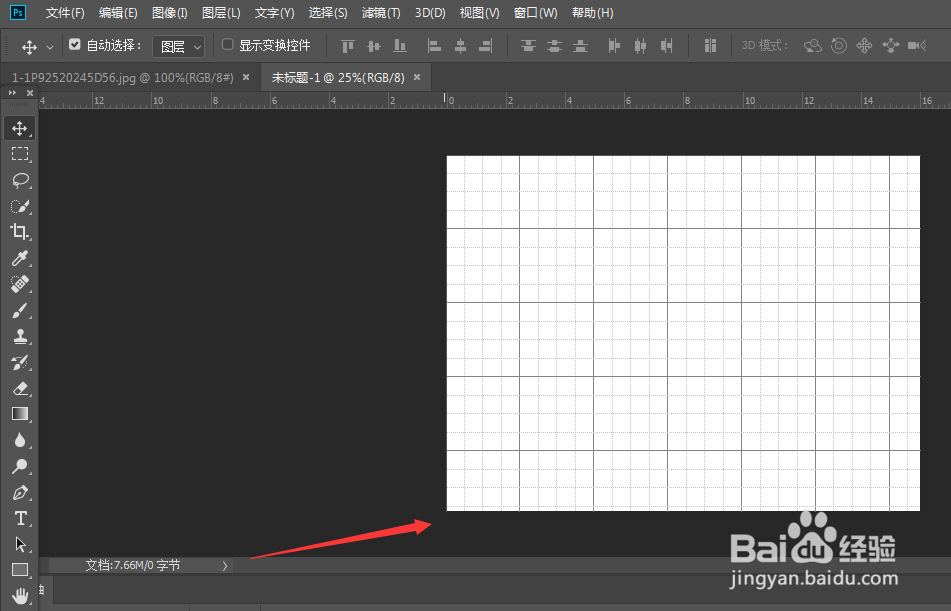The image size is (951, 611).
Task: Select the Clone Stamp tool
Action: (19, 336)
